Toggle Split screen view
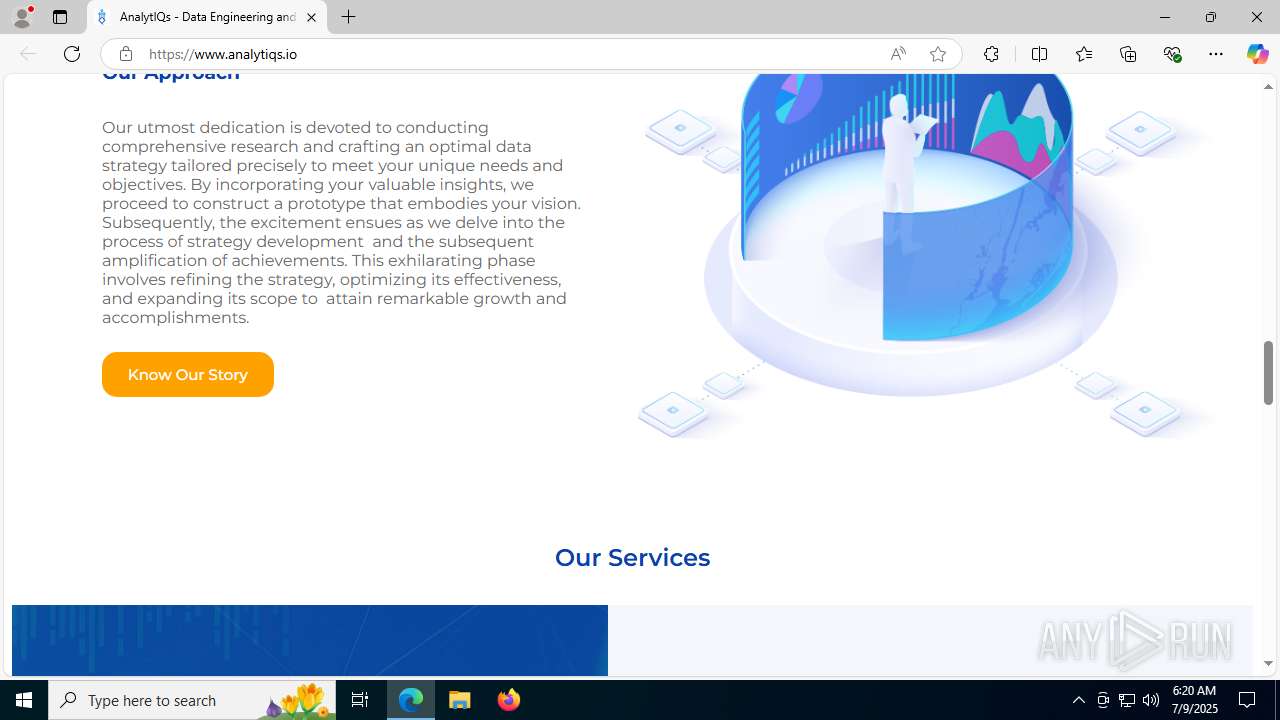The height and width of the screenshot is (720, 1280). point(1039,54)
